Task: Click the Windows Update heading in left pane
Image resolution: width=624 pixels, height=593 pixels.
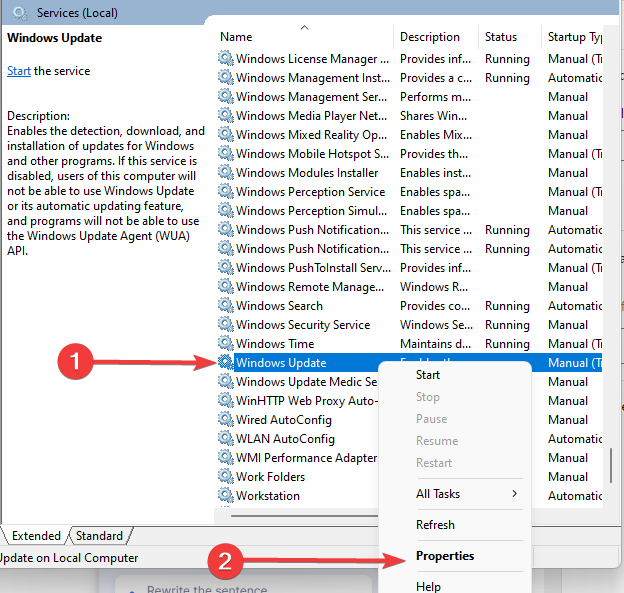Action: click(55, 38)
